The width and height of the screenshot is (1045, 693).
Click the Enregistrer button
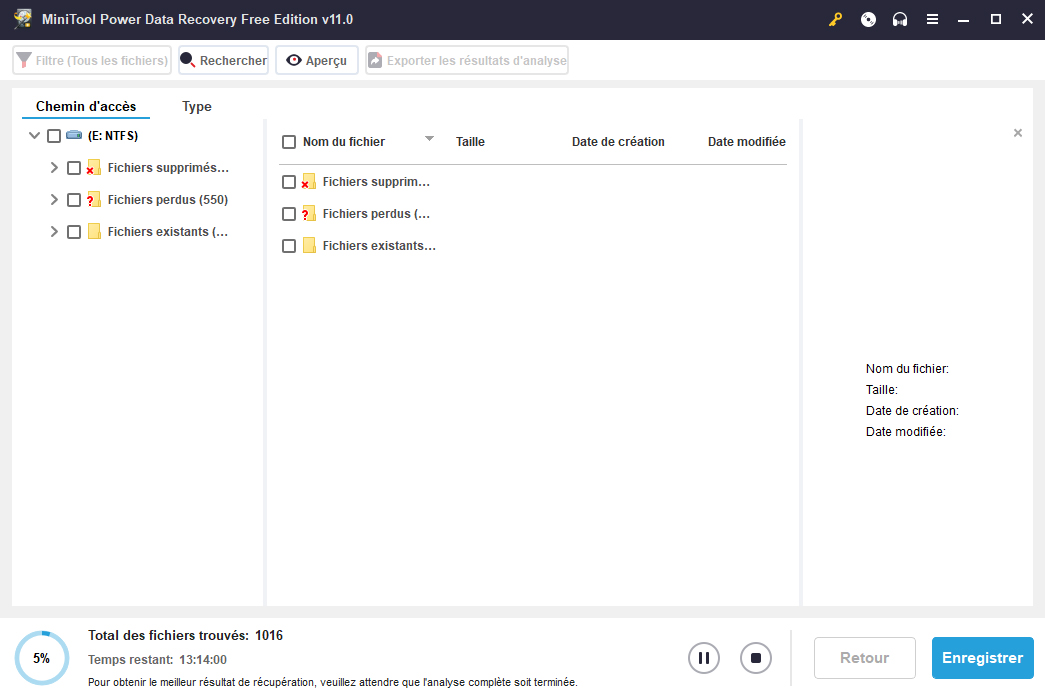[982, 658]
